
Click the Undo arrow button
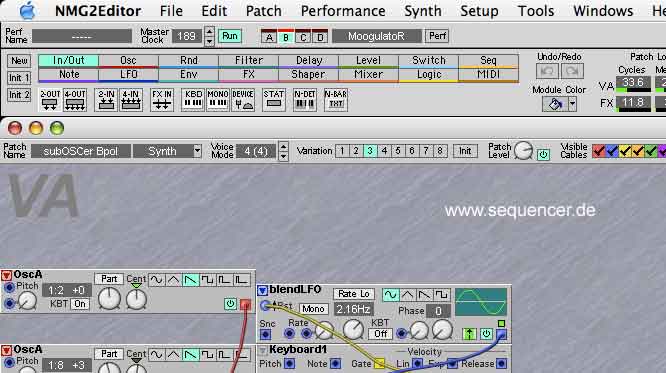[547, 71]
